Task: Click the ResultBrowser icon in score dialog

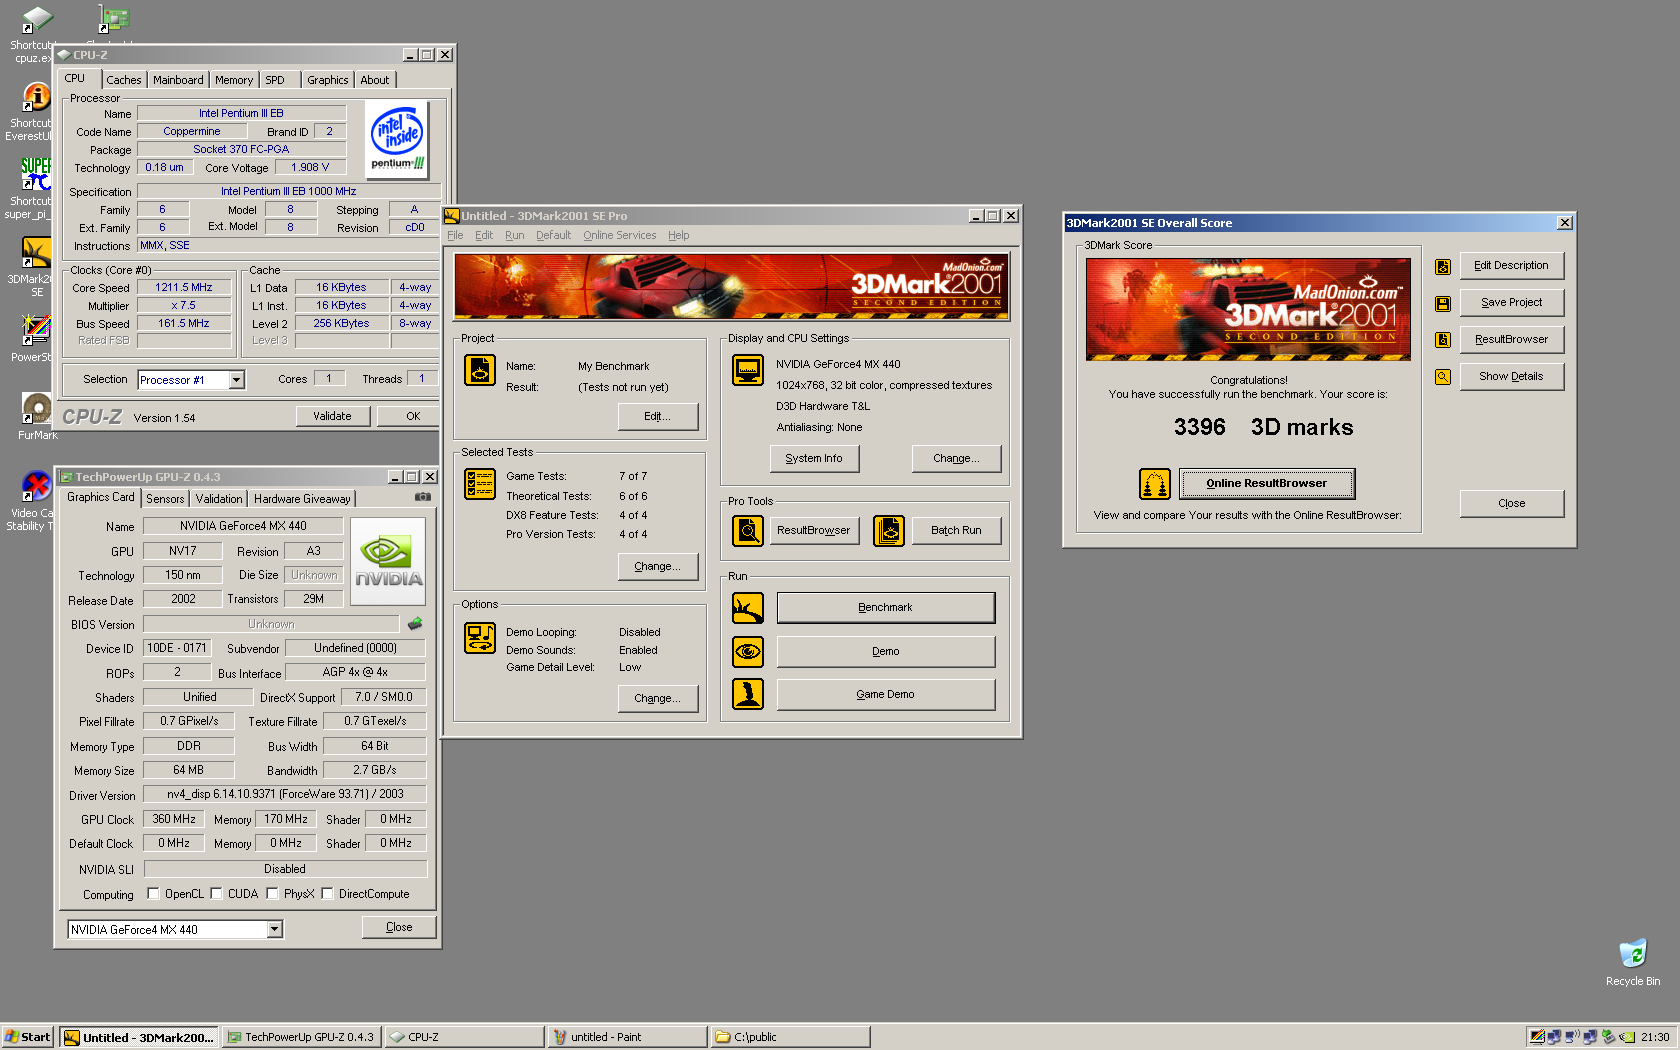Action: pos(1443,340)
